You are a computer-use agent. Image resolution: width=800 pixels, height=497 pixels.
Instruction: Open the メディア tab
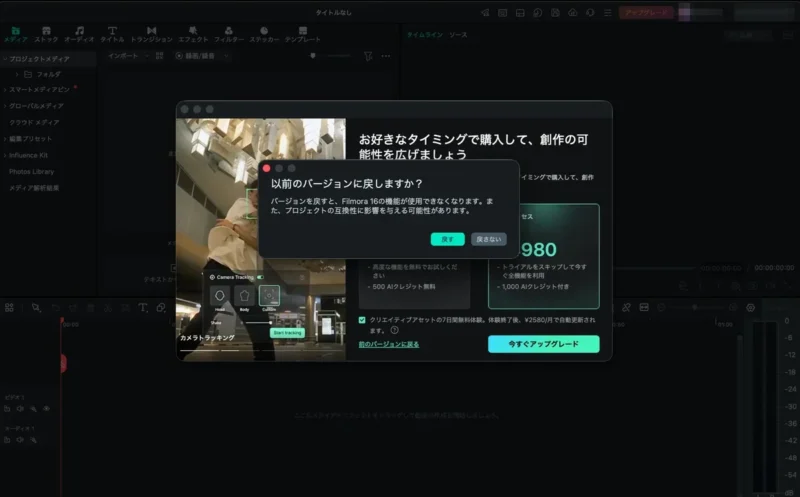[16, 34]
